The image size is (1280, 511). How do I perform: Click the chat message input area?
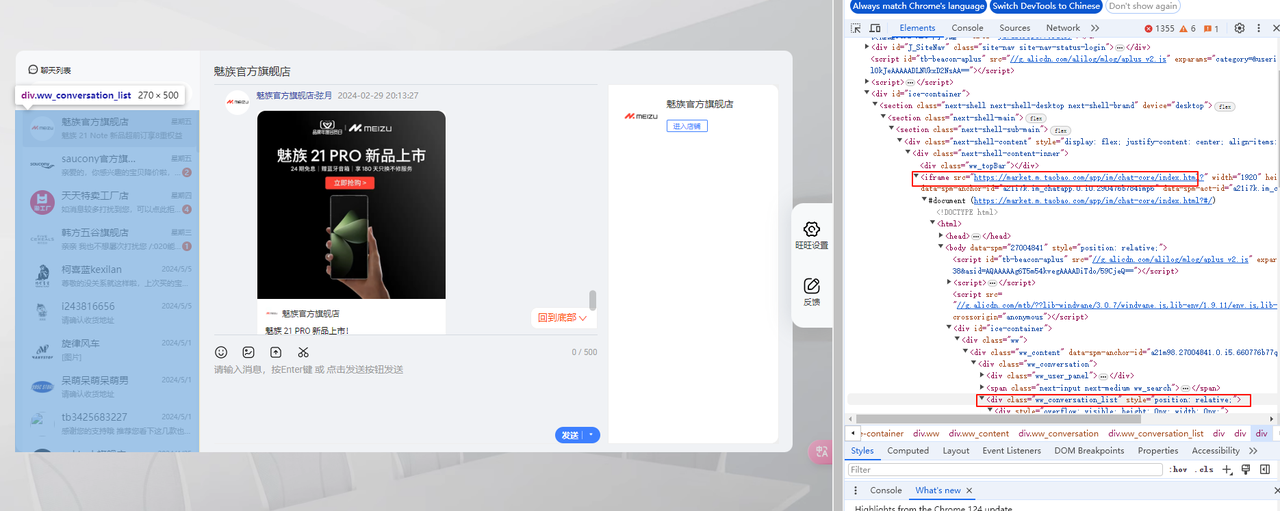point(405,392)
